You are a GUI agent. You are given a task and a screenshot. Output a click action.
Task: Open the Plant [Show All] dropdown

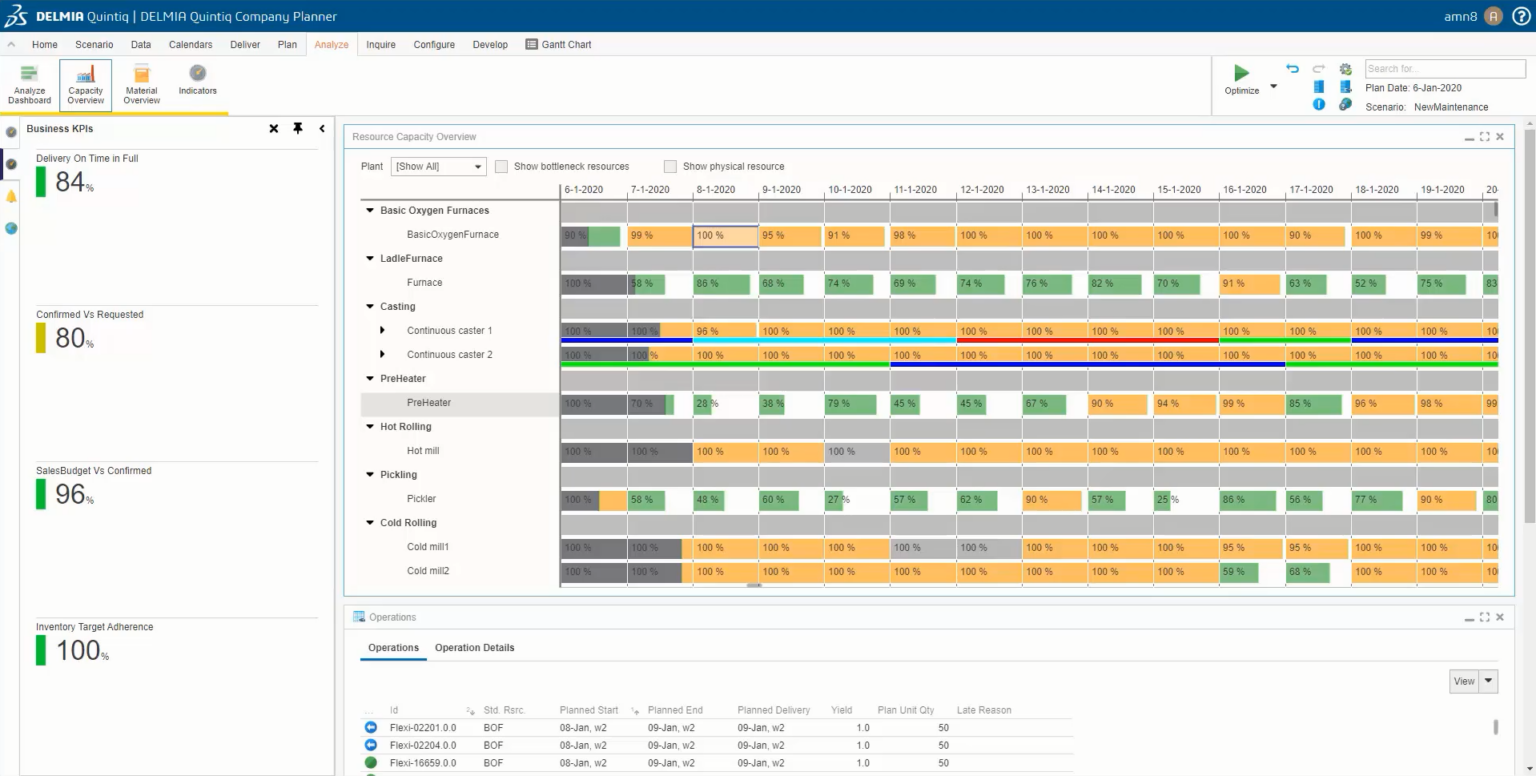[x=477, y=166]
